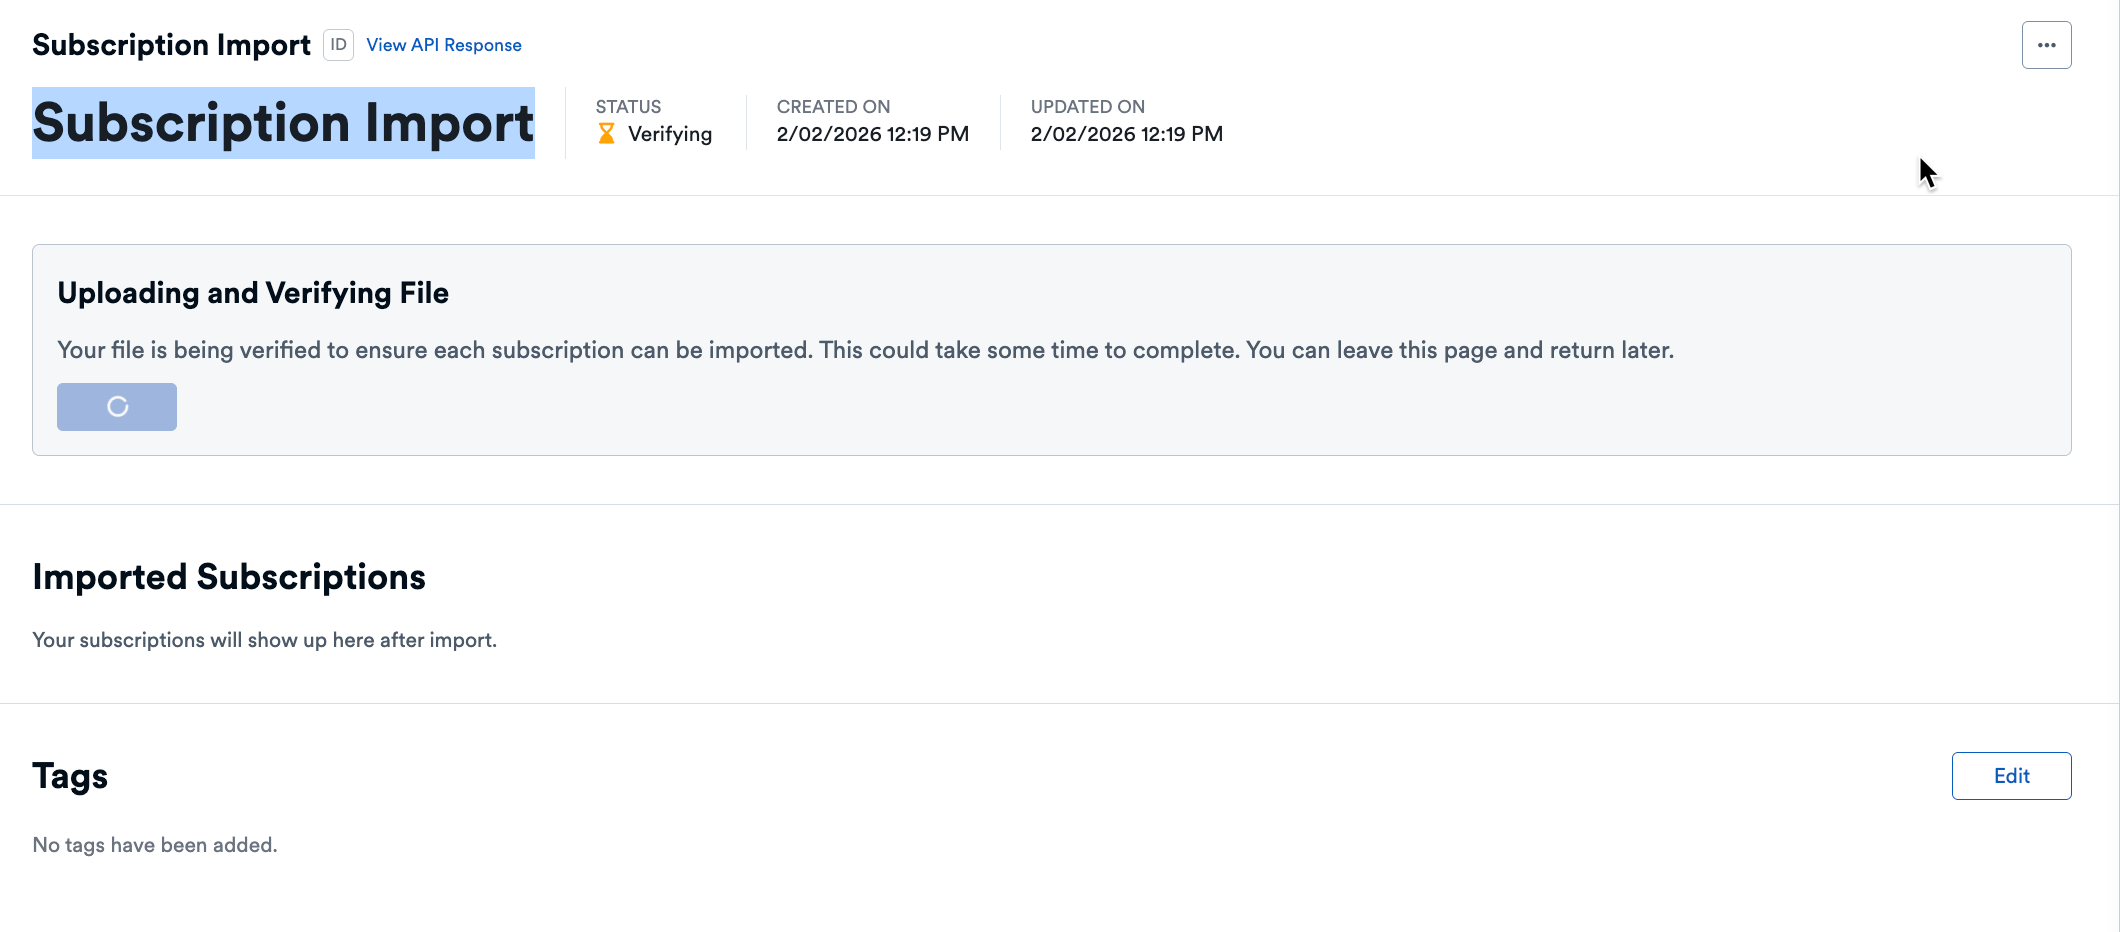Select the ellipsis icon at top right
Viewport: 2120px width, 932px height.
click(x=2046, y=44)
